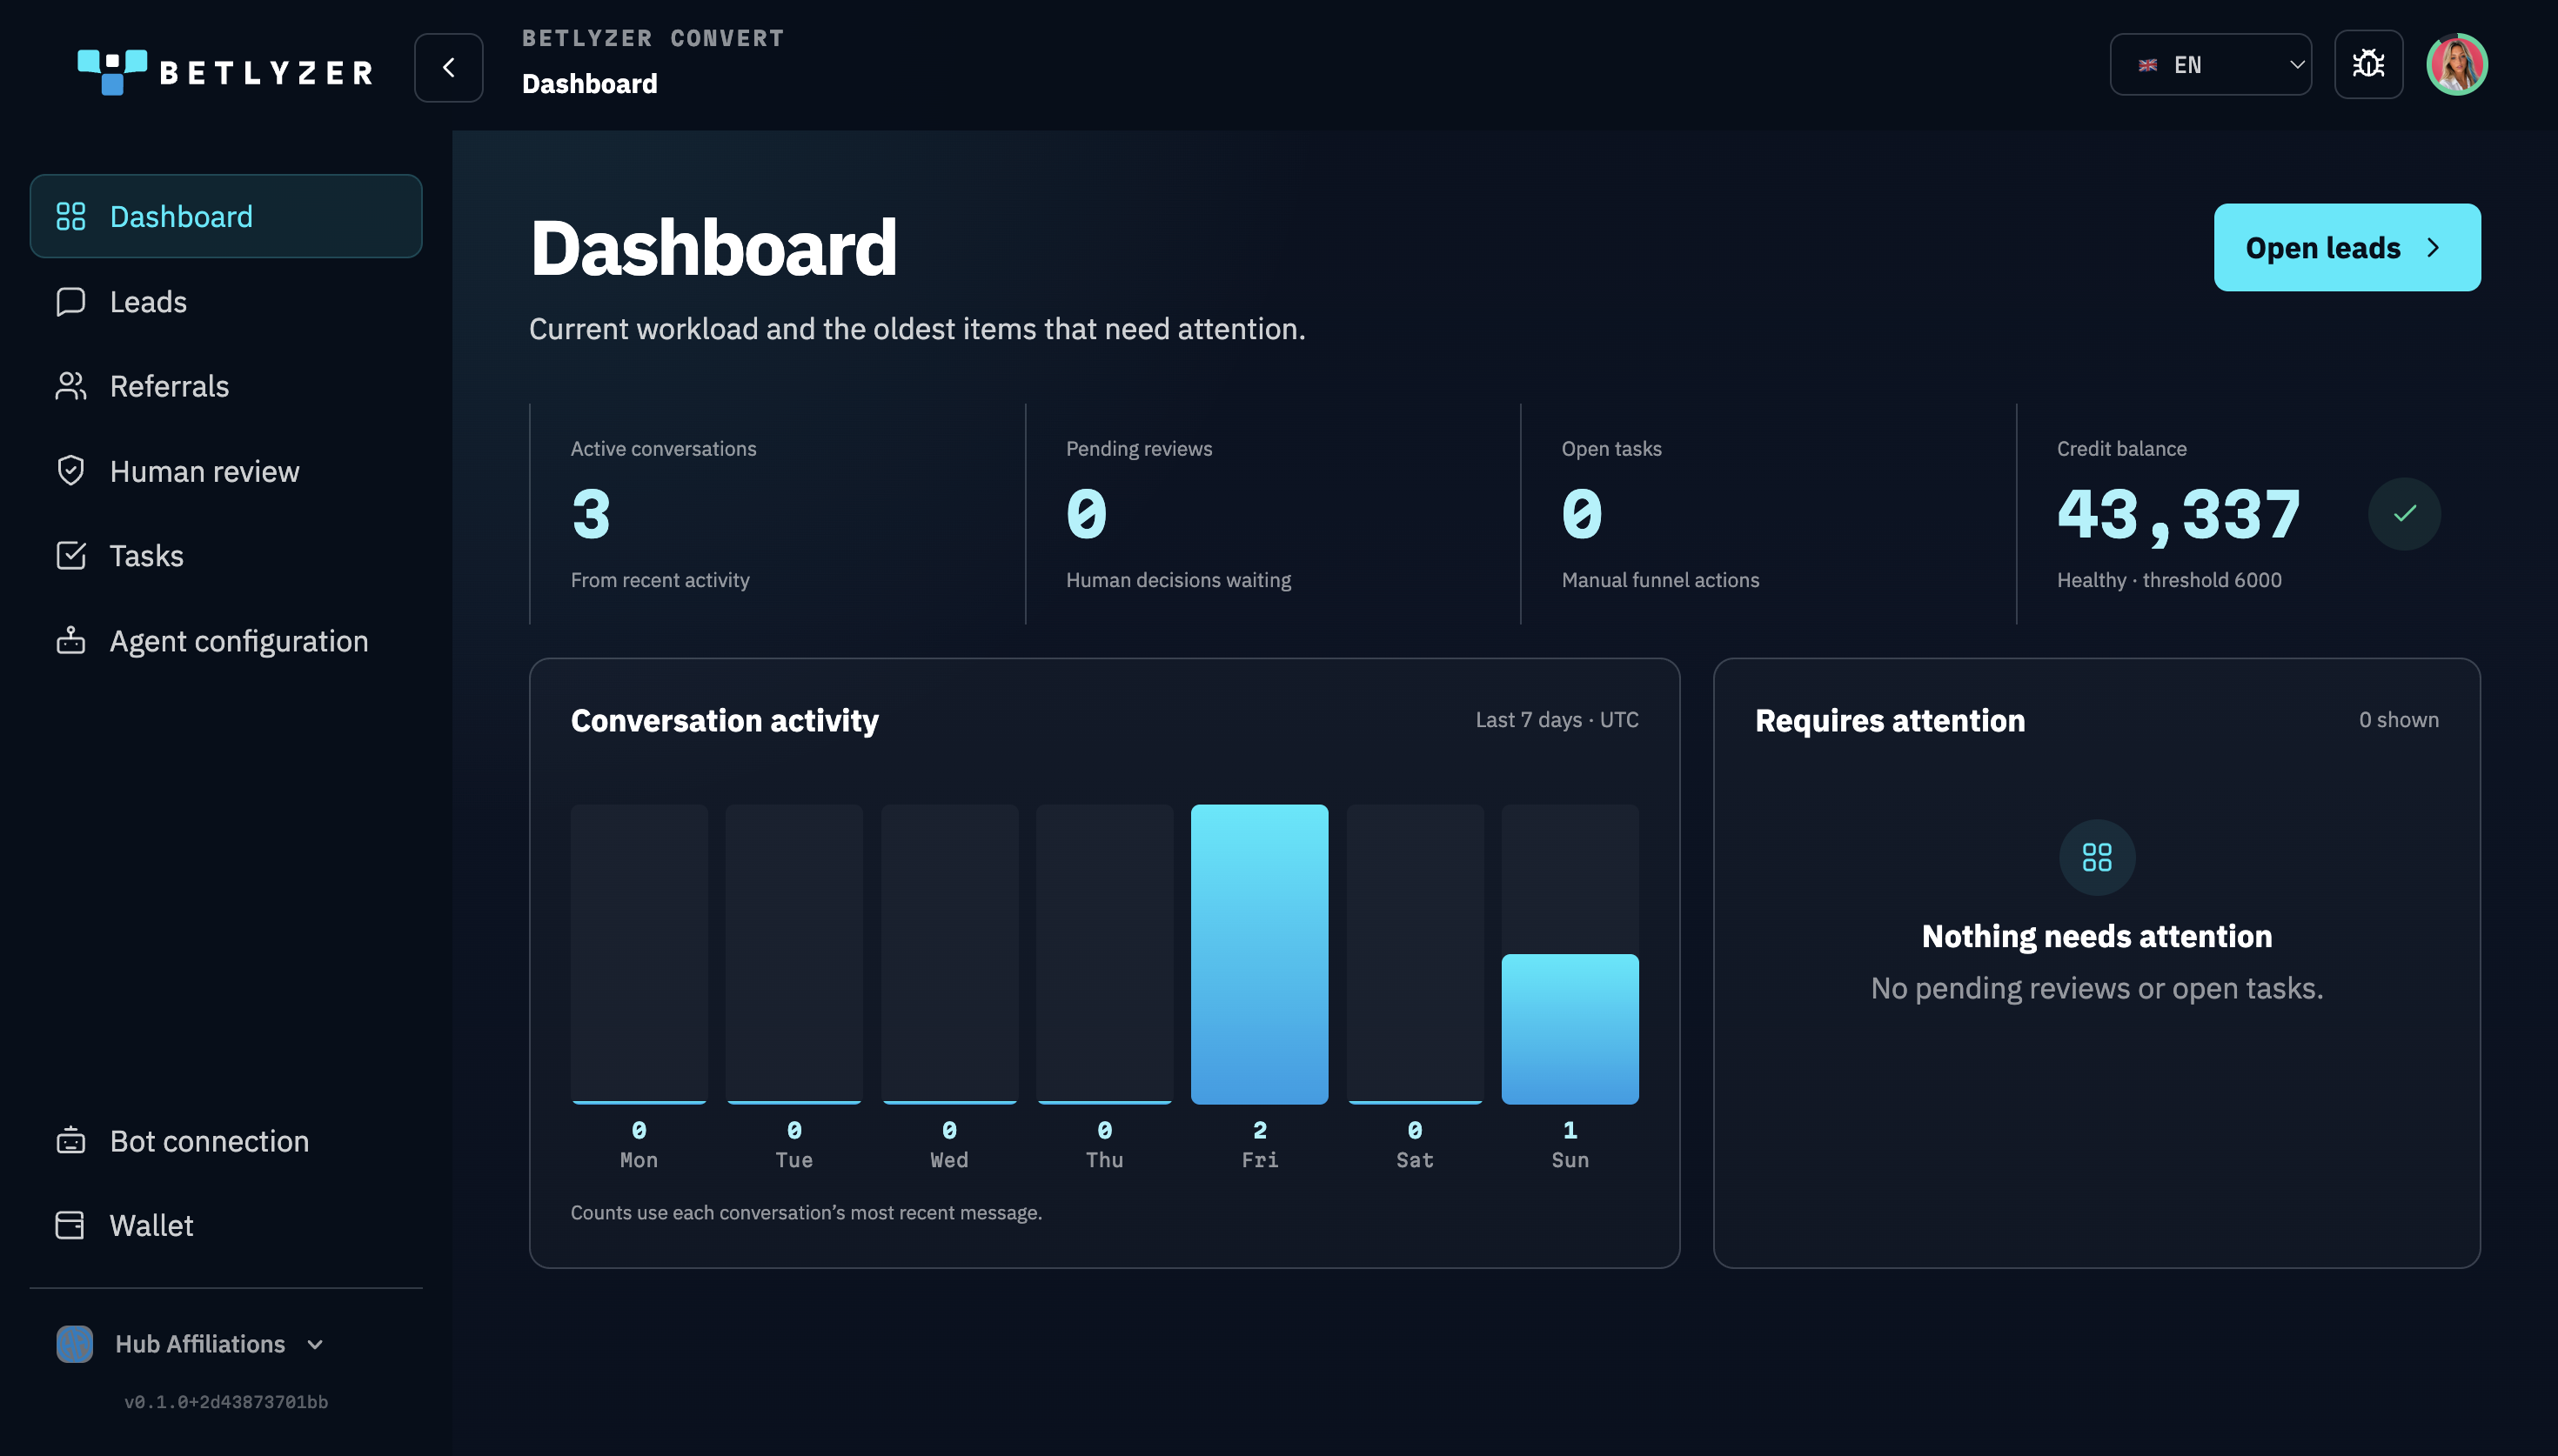Click the UK flag icon

pyautogui.click(x=2147, y=66)
